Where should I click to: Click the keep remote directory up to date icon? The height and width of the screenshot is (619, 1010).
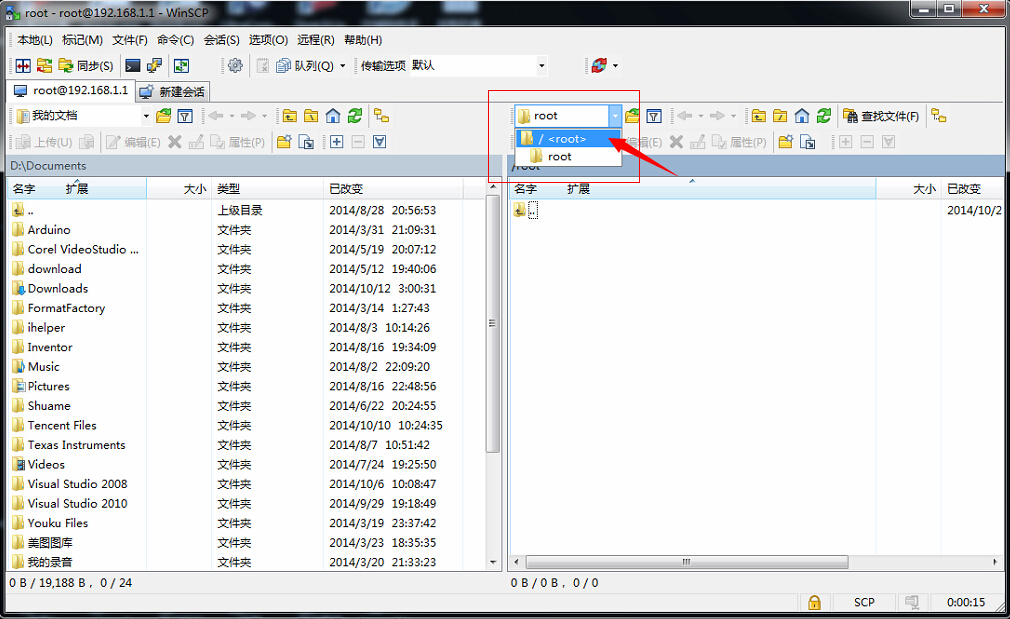(x=182, y=66)
